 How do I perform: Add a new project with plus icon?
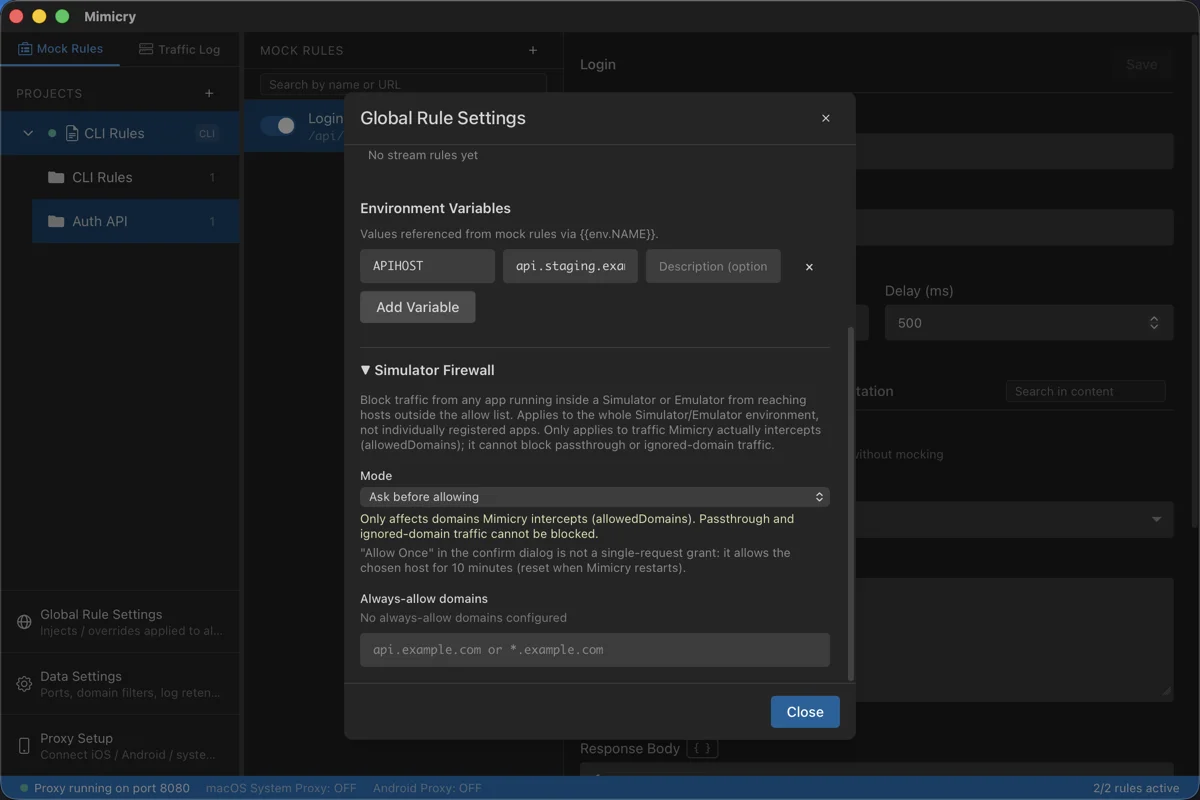click(x=209, y=93)
